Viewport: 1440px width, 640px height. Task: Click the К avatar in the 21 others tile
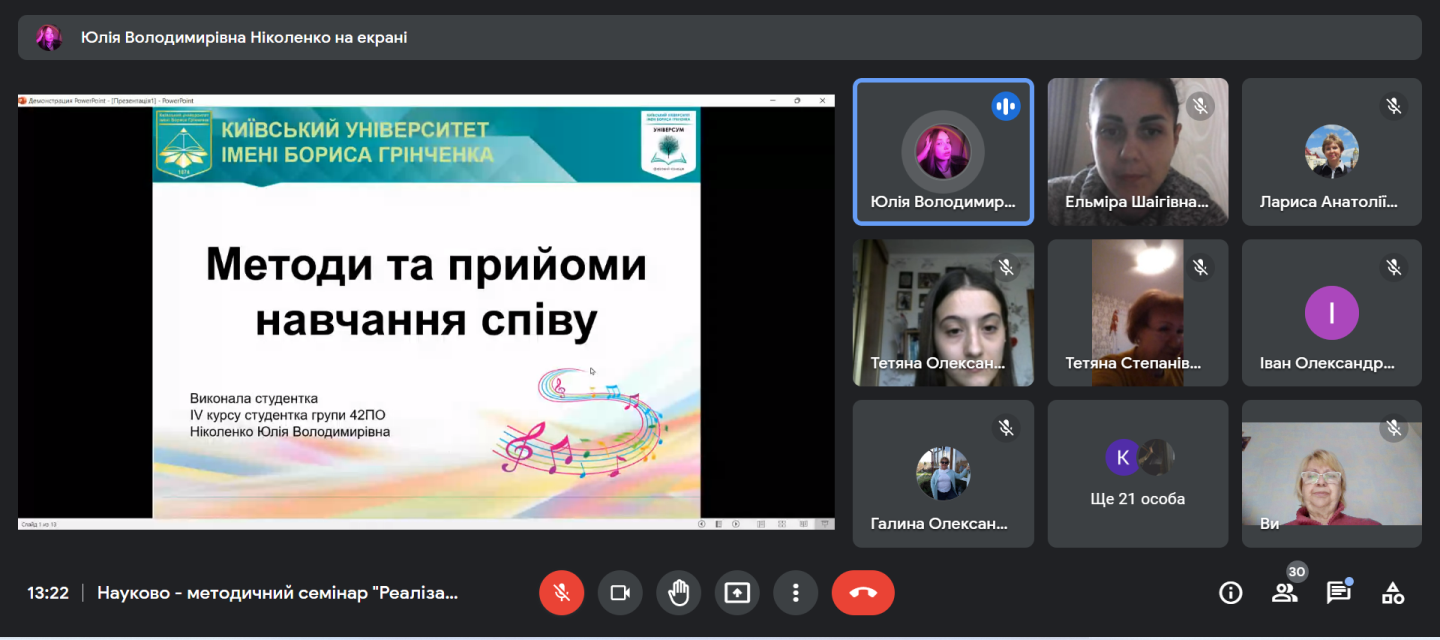[x=1123, y=457]
